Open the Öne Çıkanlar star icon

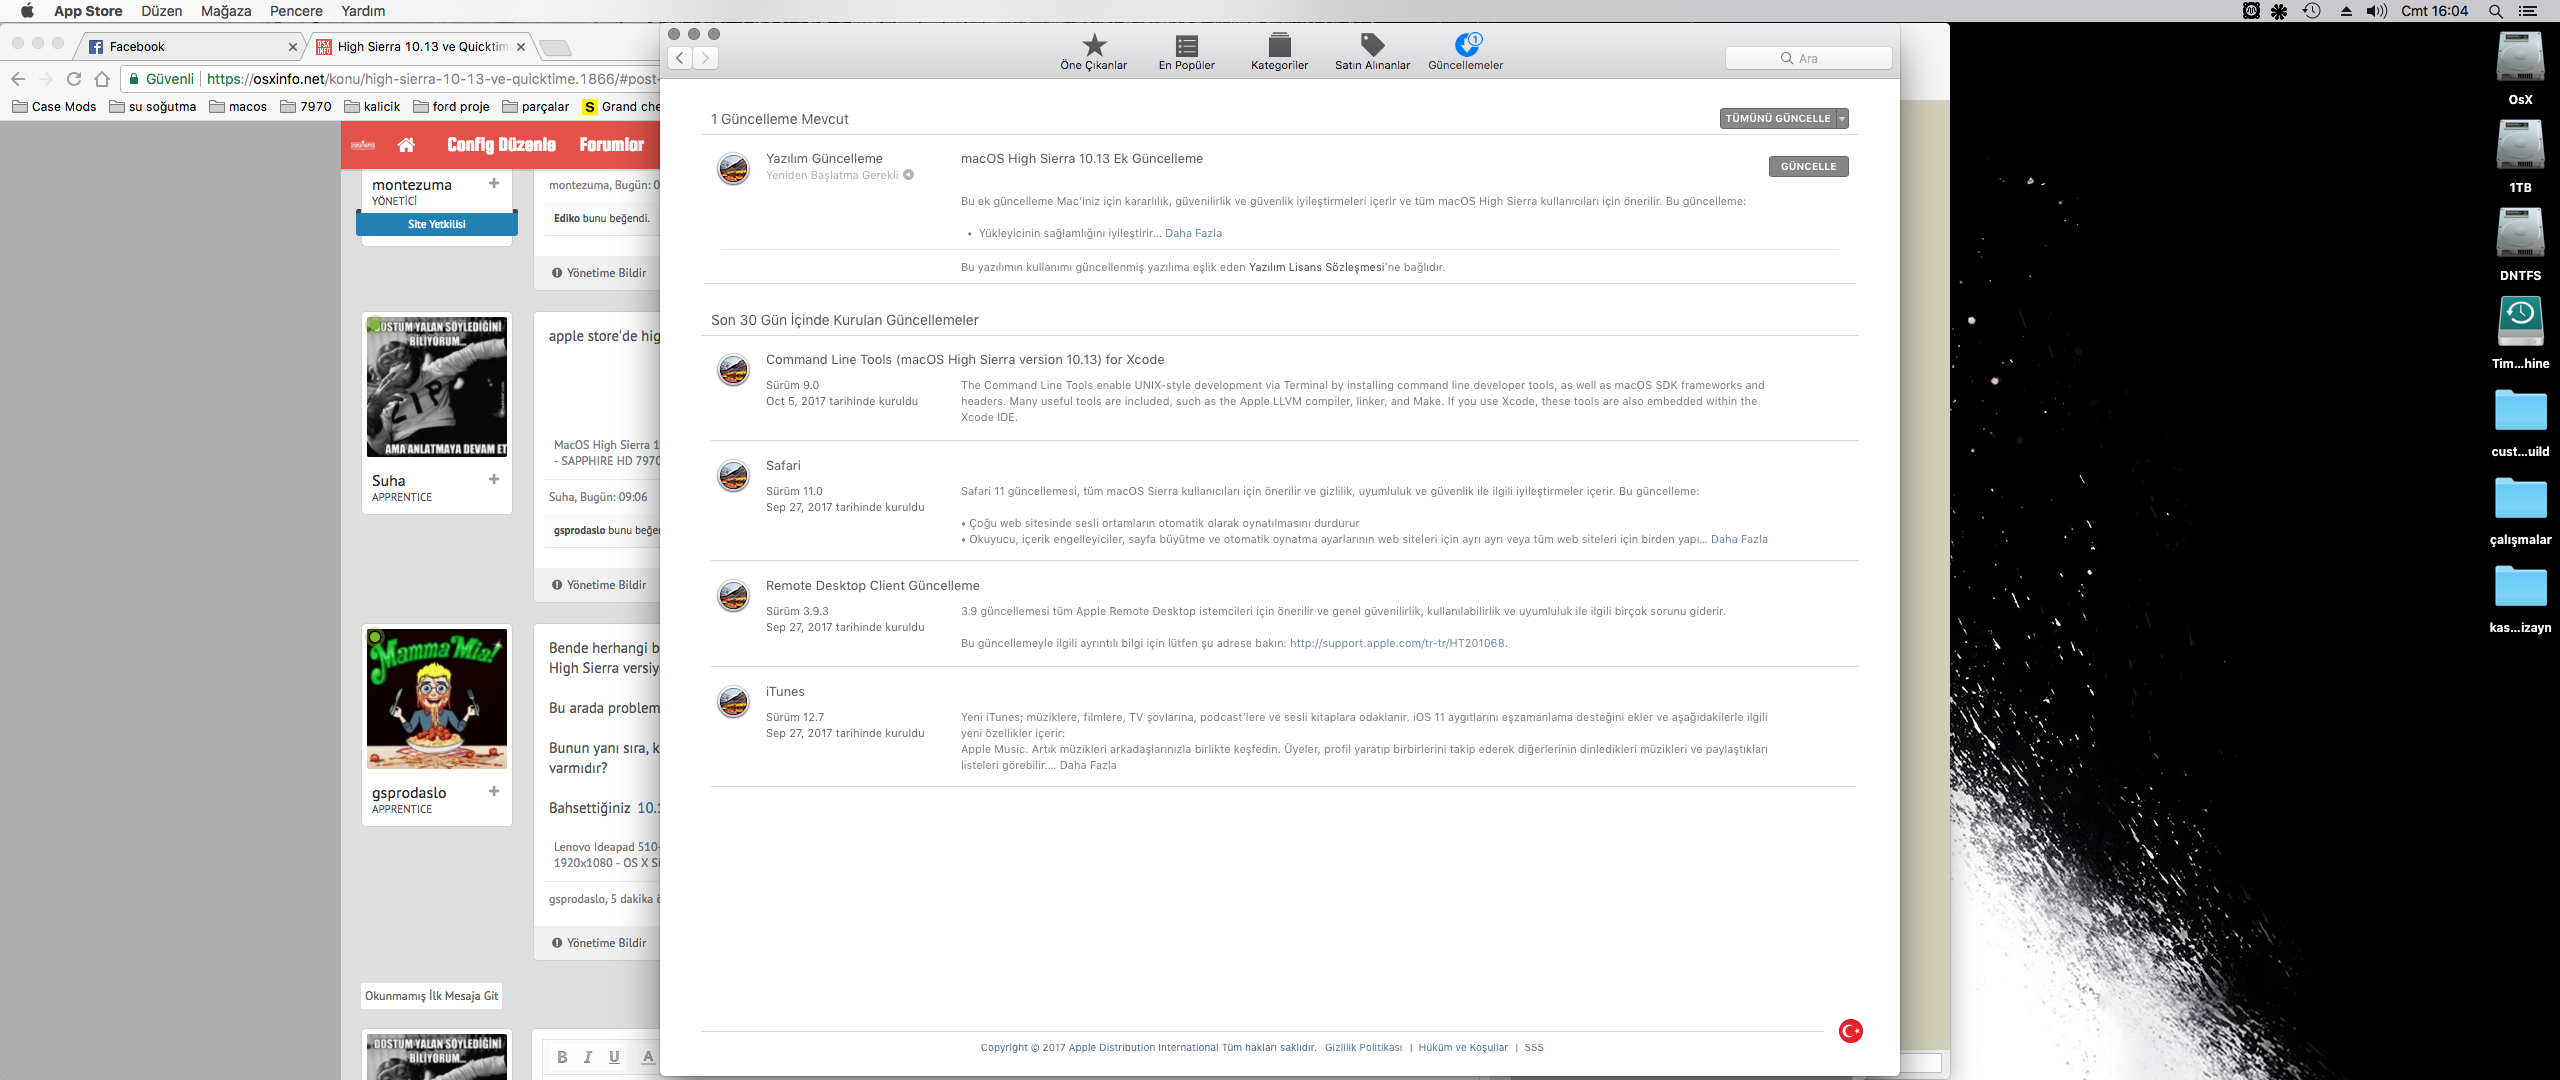[x=1094, y=45]
